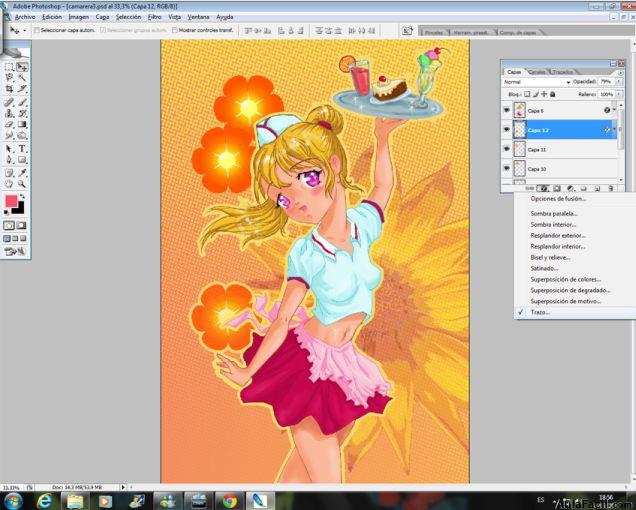The width and height of the screenshot is (636, 510).
Task: Select the Crop tool
Action: (9, 88)
